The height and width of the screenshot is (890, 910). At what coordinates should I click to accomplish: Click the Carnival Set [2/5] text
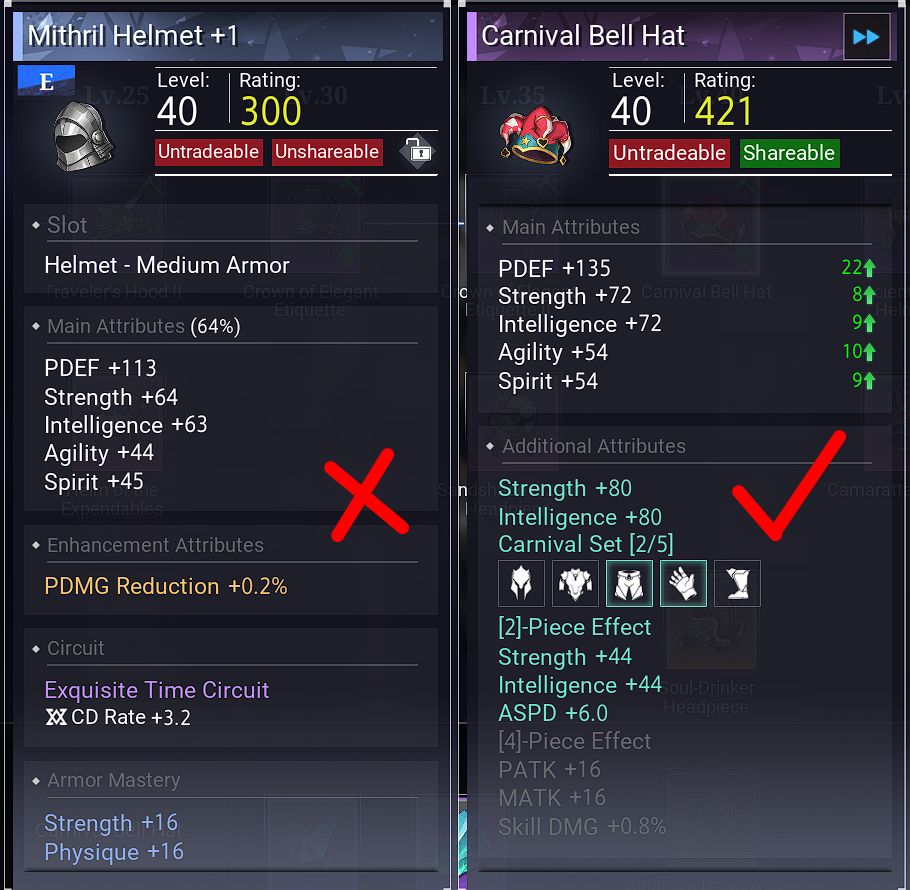point(586,544)
